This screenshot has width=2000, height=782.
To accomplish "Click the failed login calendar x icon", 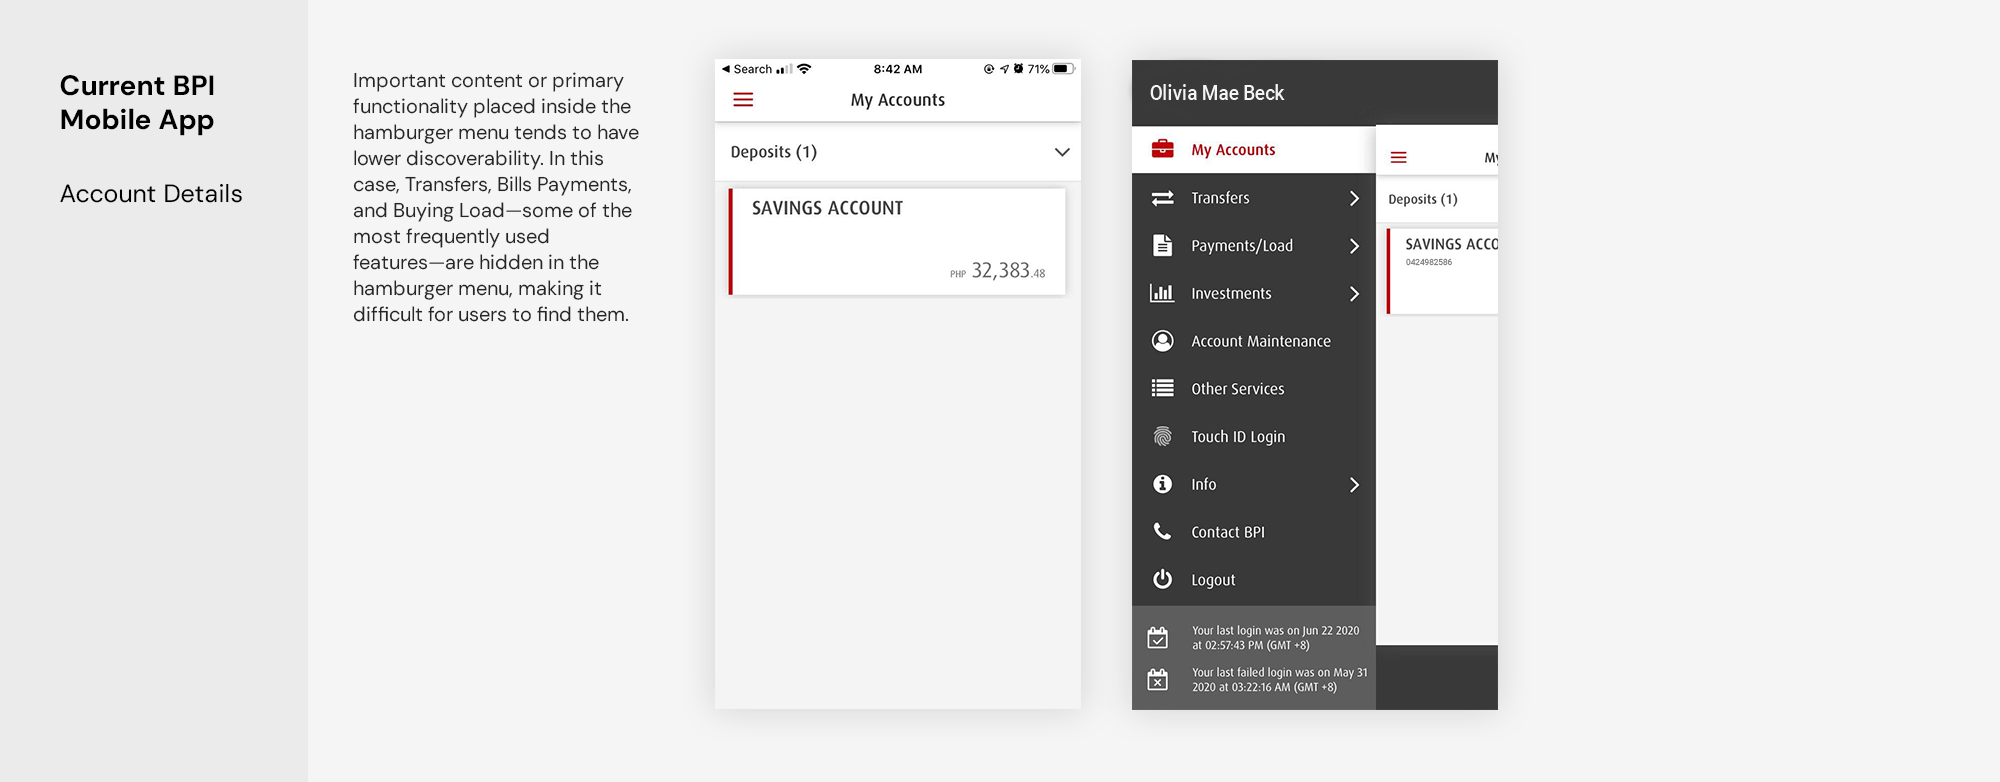I will pyautogui.click(x=1157, y=679).
